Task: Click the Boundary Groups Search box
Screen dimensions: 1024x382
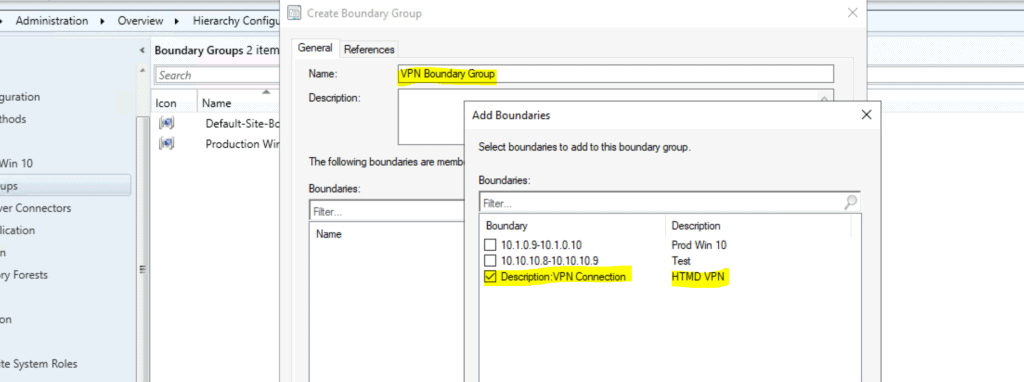Action: coord(217,75)
